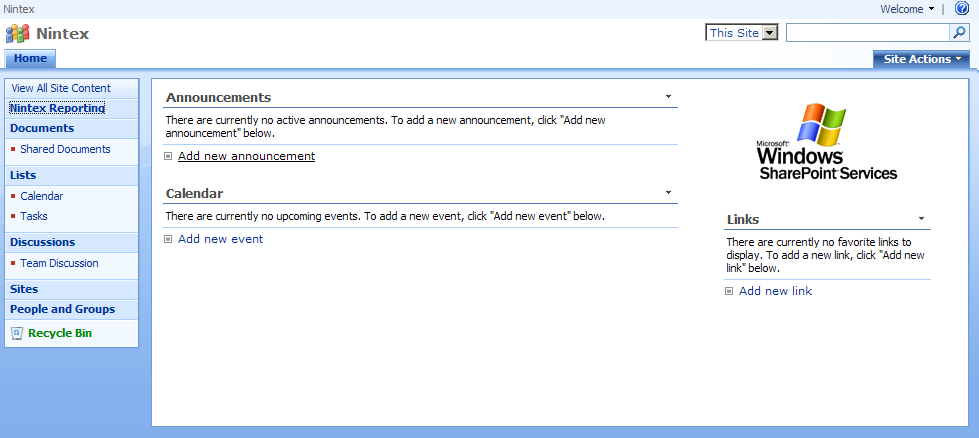Click the Nintex site logo icon

tap(18, 34)
